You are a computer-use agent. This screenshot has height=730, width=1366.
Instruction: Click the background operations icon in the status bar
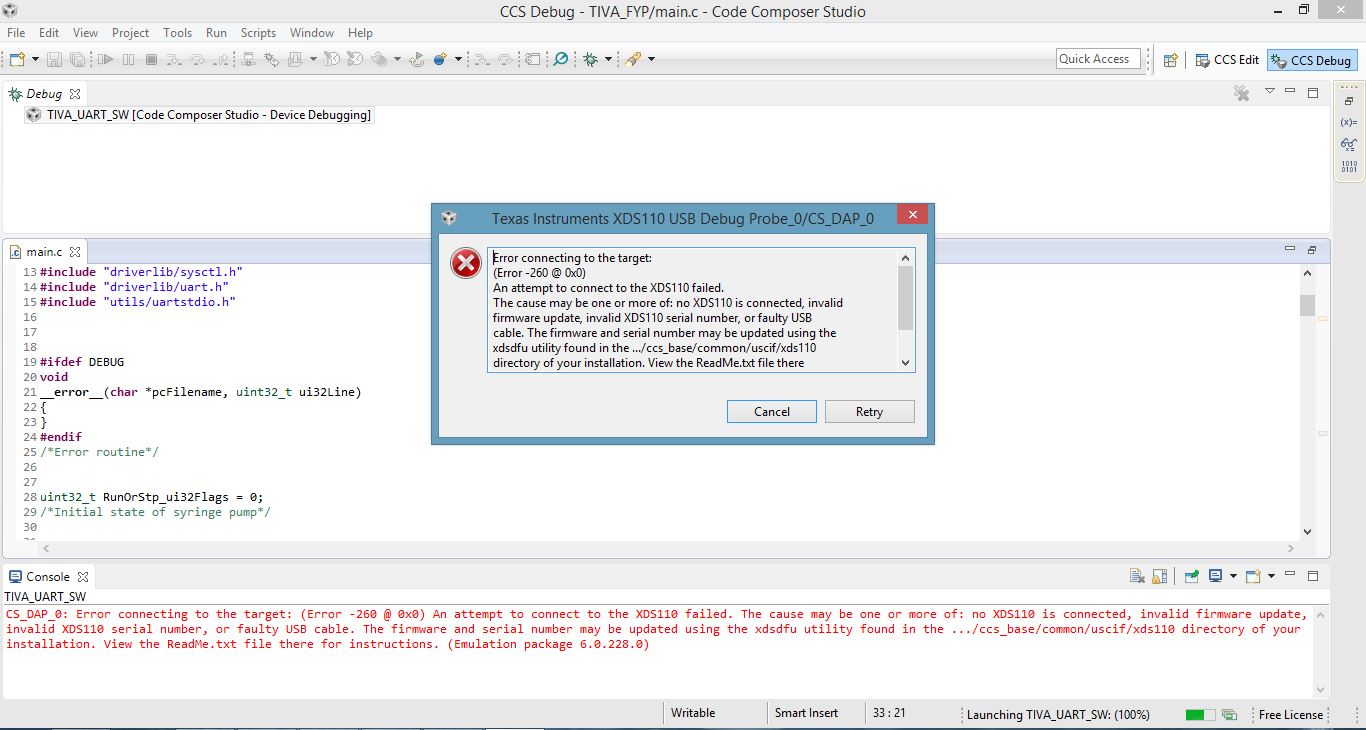1229,715
